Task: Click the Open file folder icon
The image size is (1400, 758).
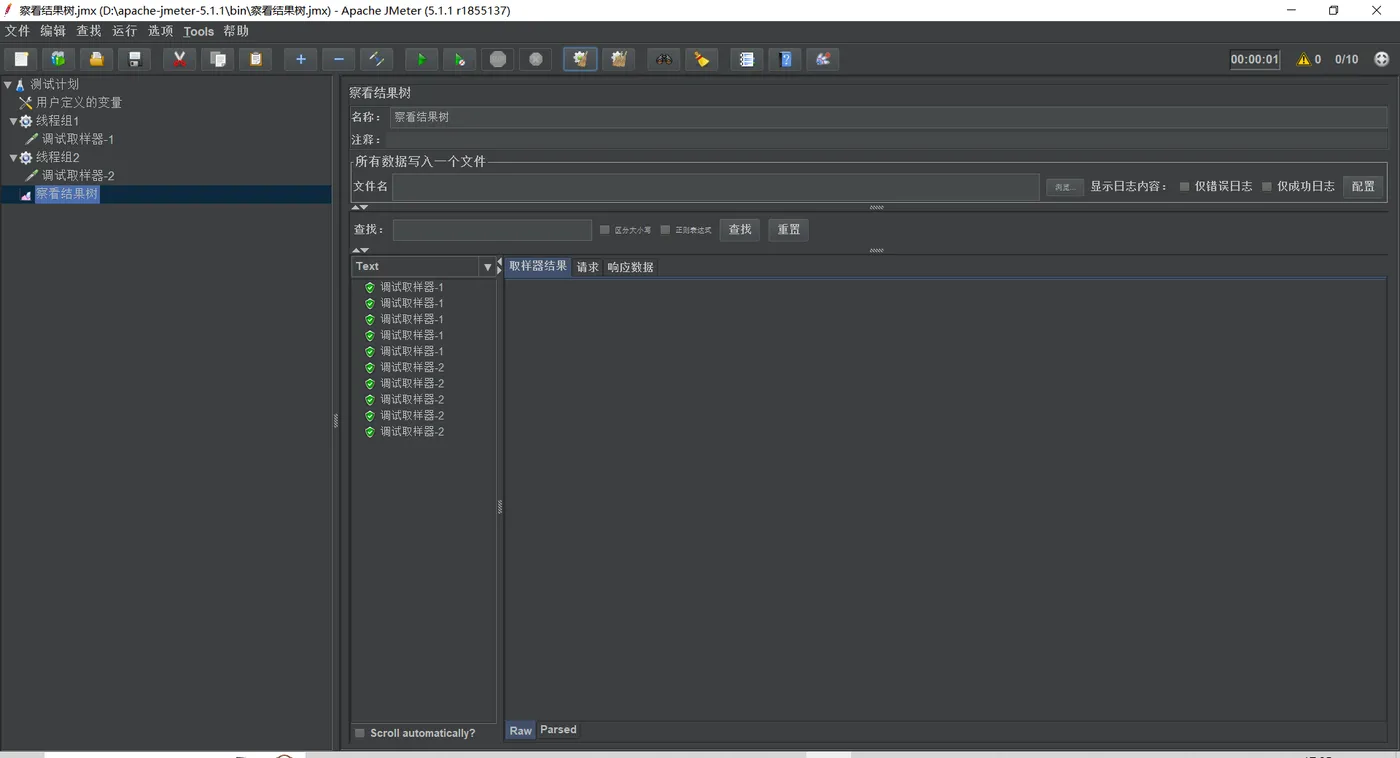Action: point(97,59)
